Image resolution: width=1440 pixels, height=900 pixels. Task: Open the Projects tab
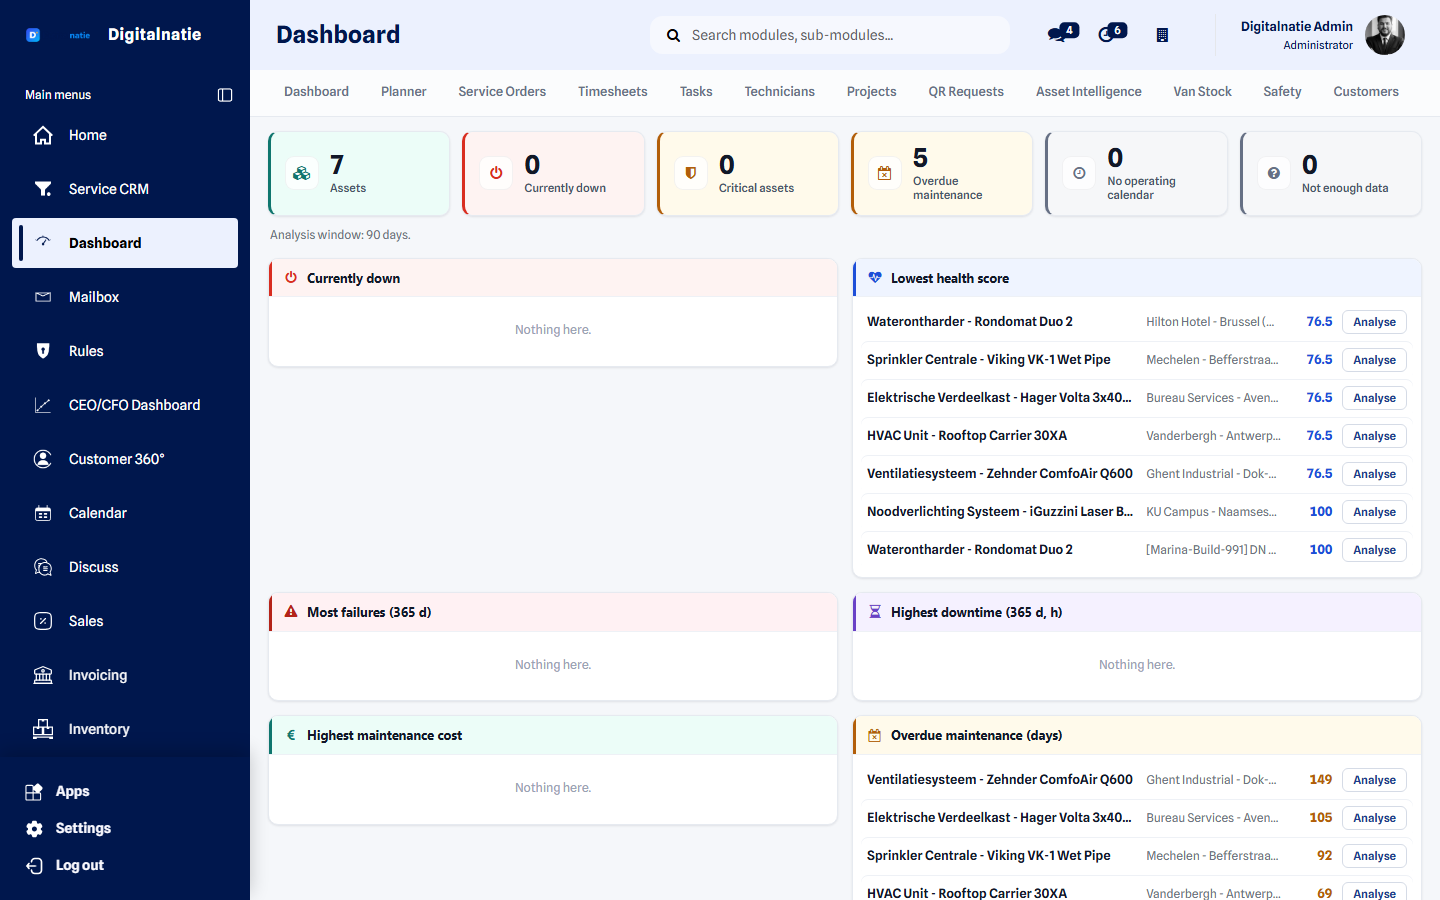coord(872,91)
